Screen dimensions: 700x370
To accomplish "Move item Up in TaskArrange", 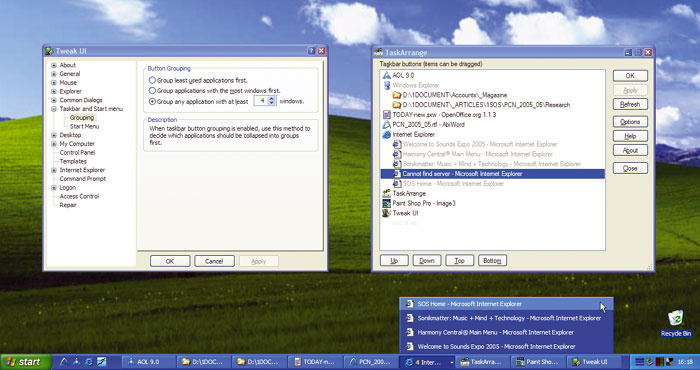I will point(394,261).
